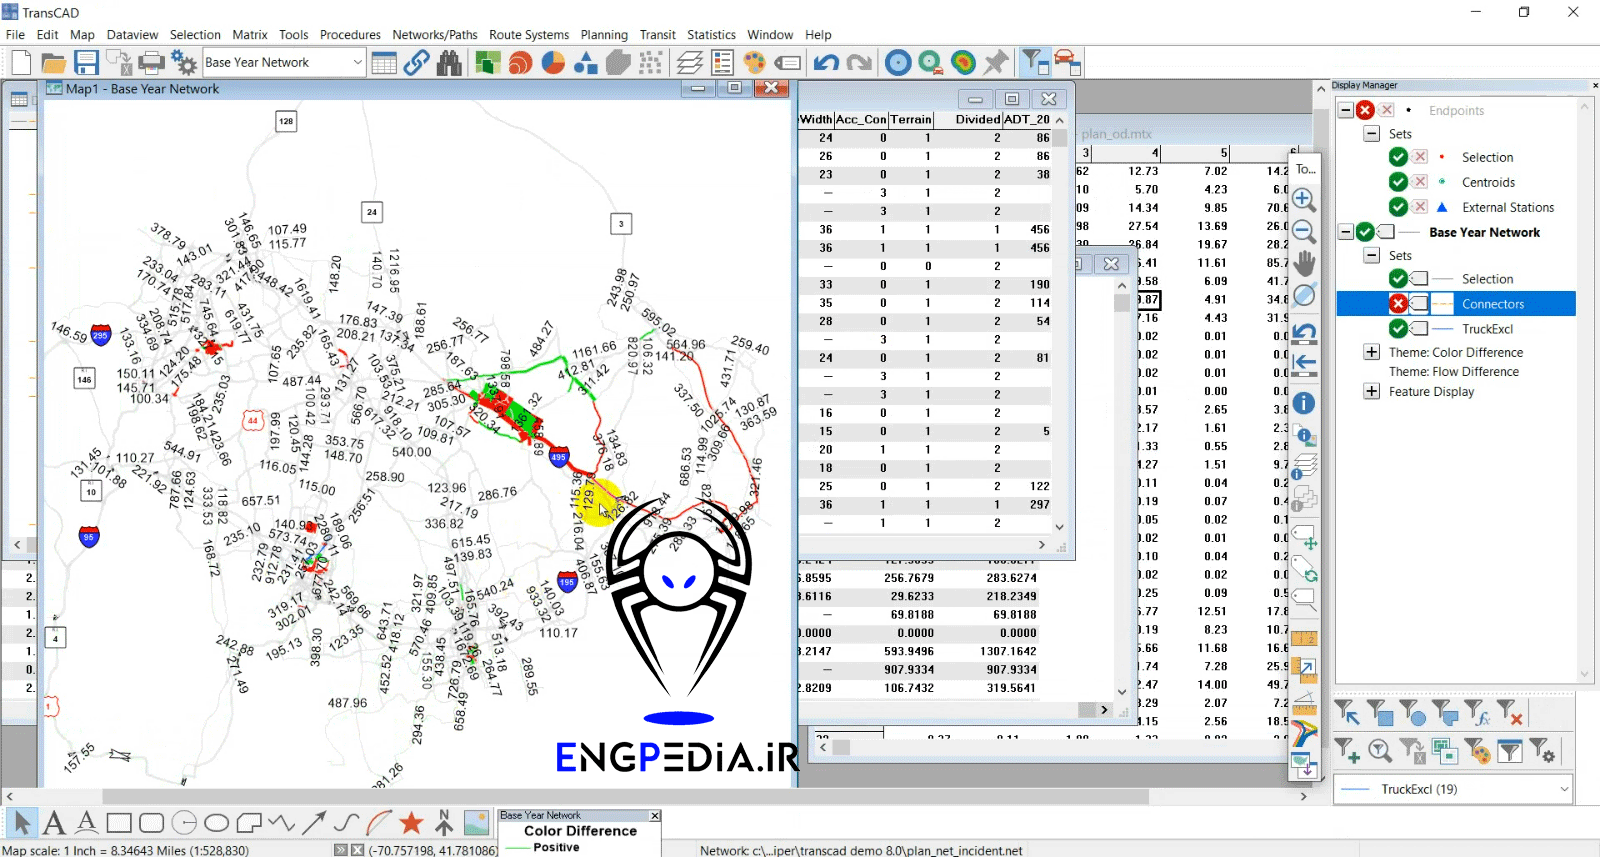Toggle visibility of Centroids set
The width and height of the screenshot is (1600, 857).
[1398, 182]
